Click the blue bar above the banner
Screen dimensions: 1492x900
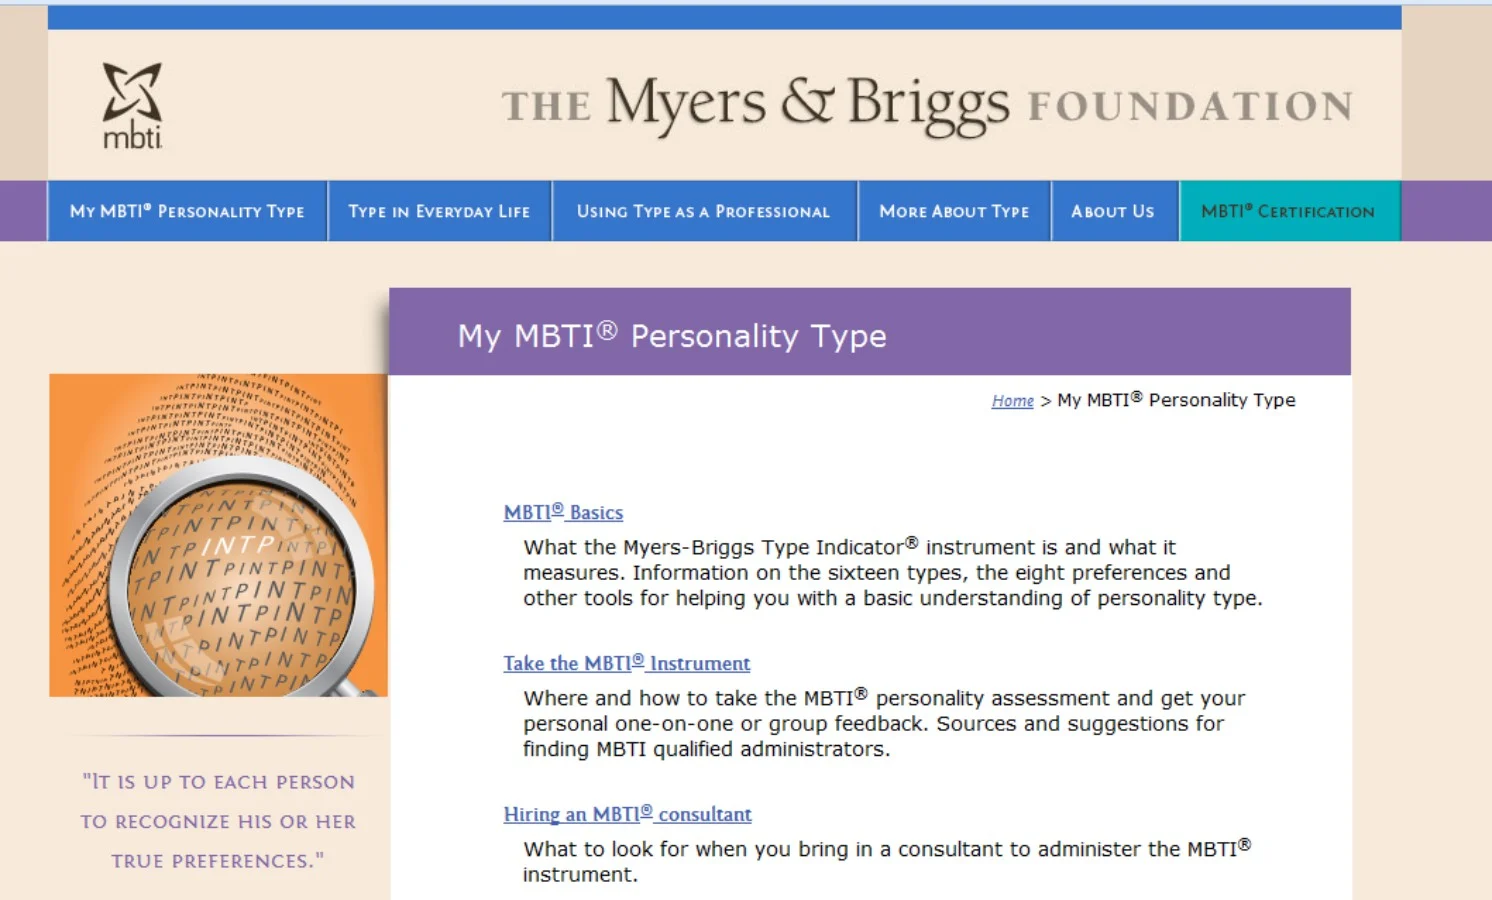[724, 17]
